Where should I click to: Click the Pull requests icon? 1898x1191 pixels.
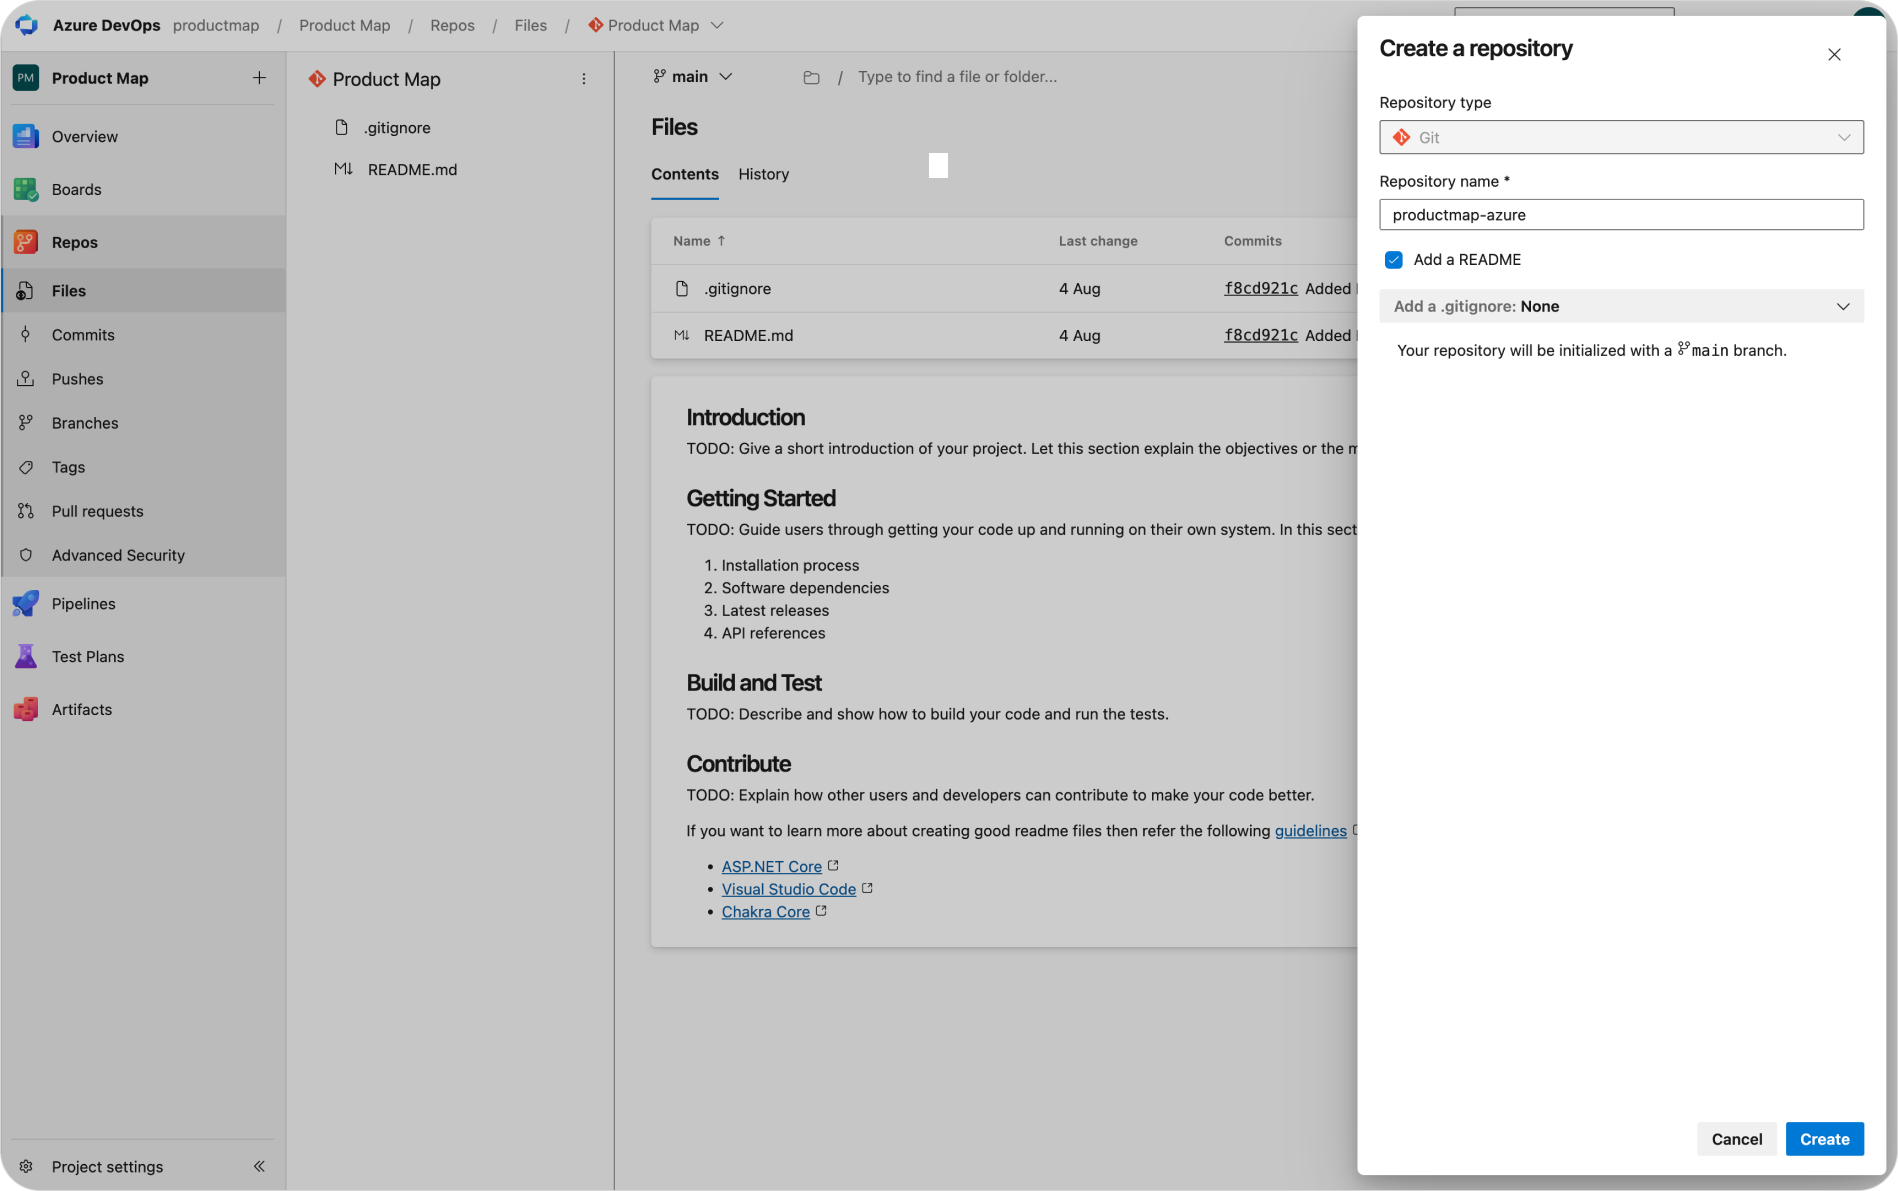coord(26,511)
